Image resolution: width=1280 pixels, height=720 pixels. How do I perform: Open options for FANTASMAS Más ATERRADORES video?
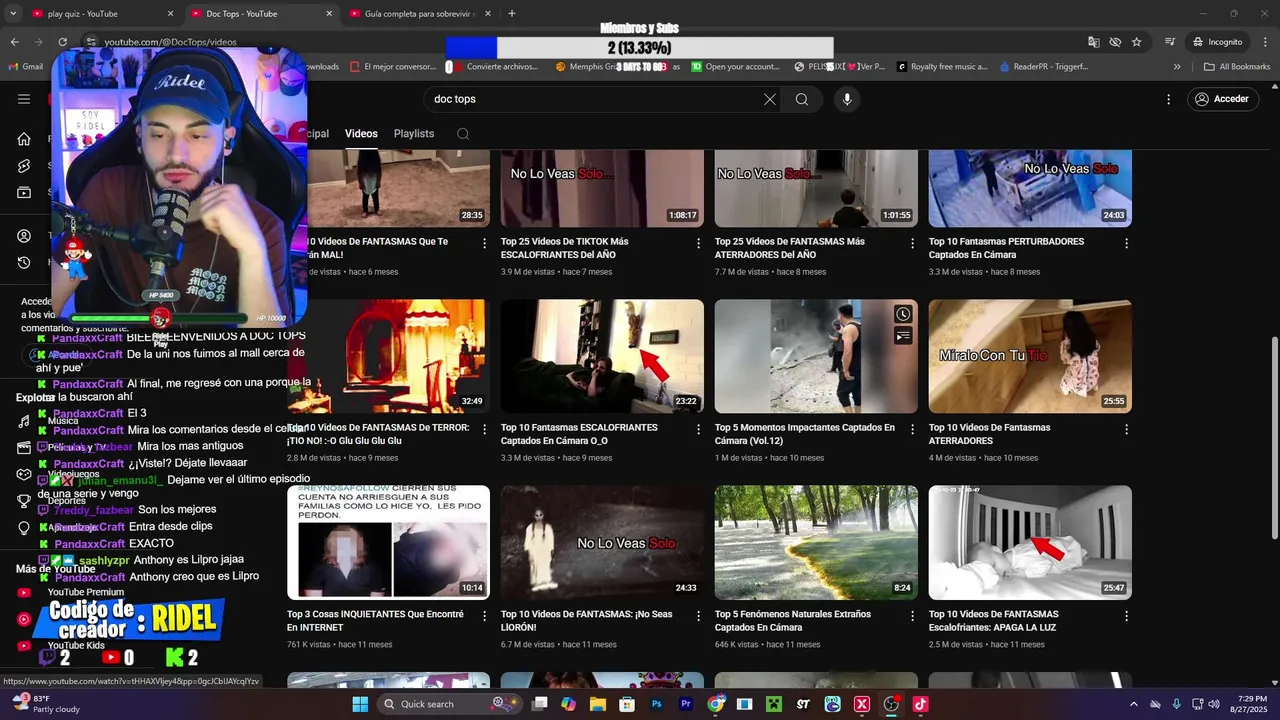[x=912, y=243]
